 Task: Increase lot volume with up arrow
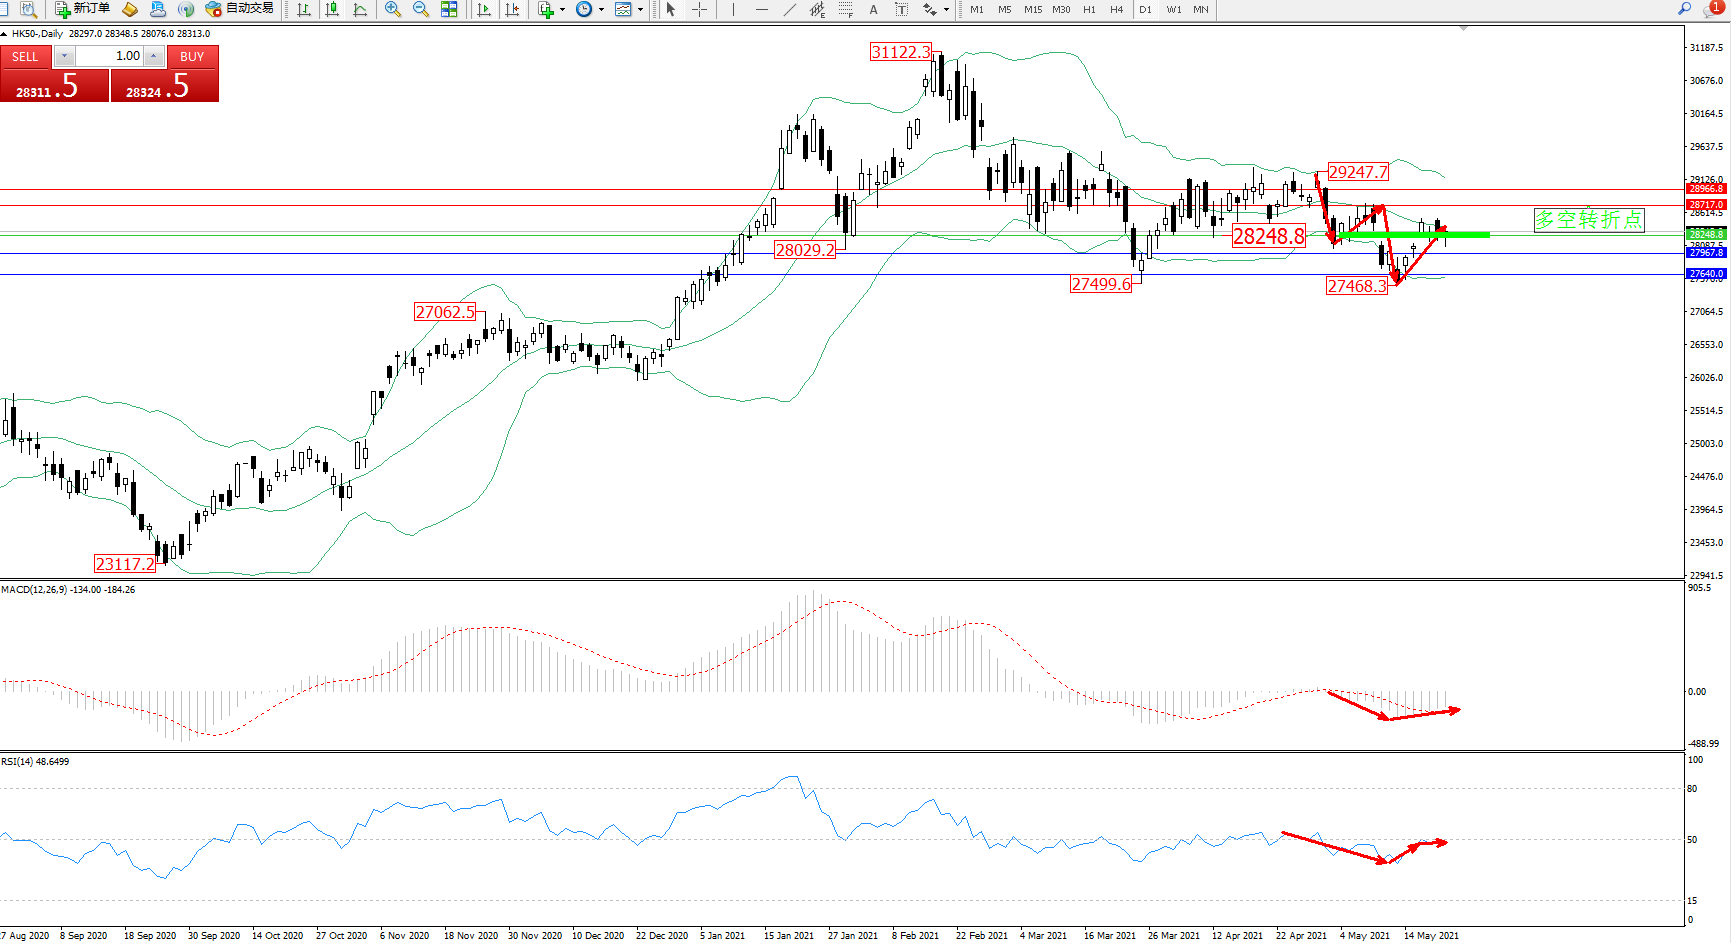[x=154, y=56]
